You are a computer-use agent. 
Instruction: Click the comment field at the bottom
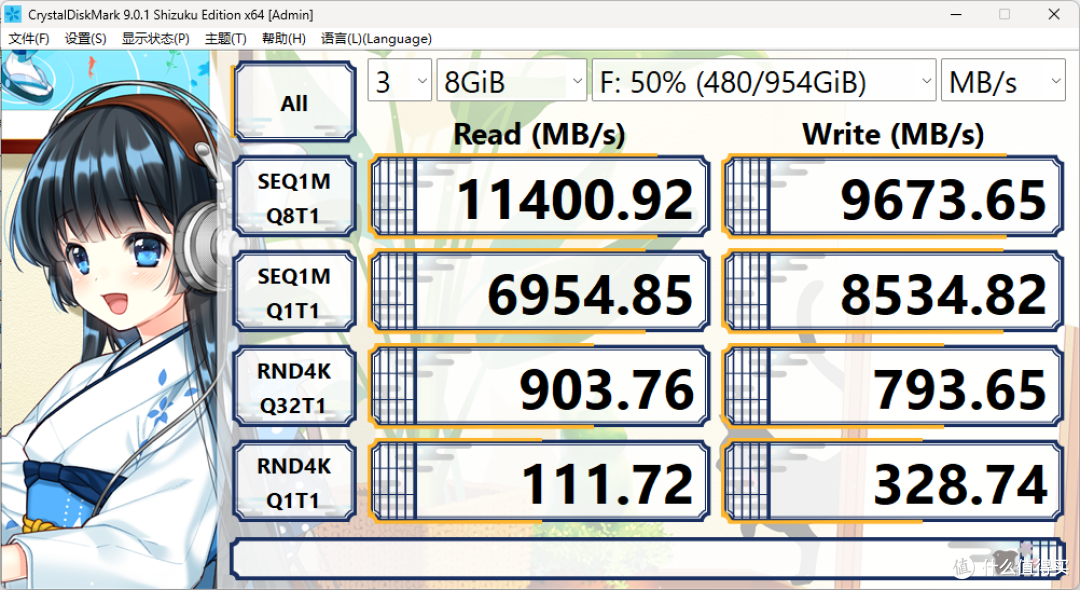(x=647, y=558)
